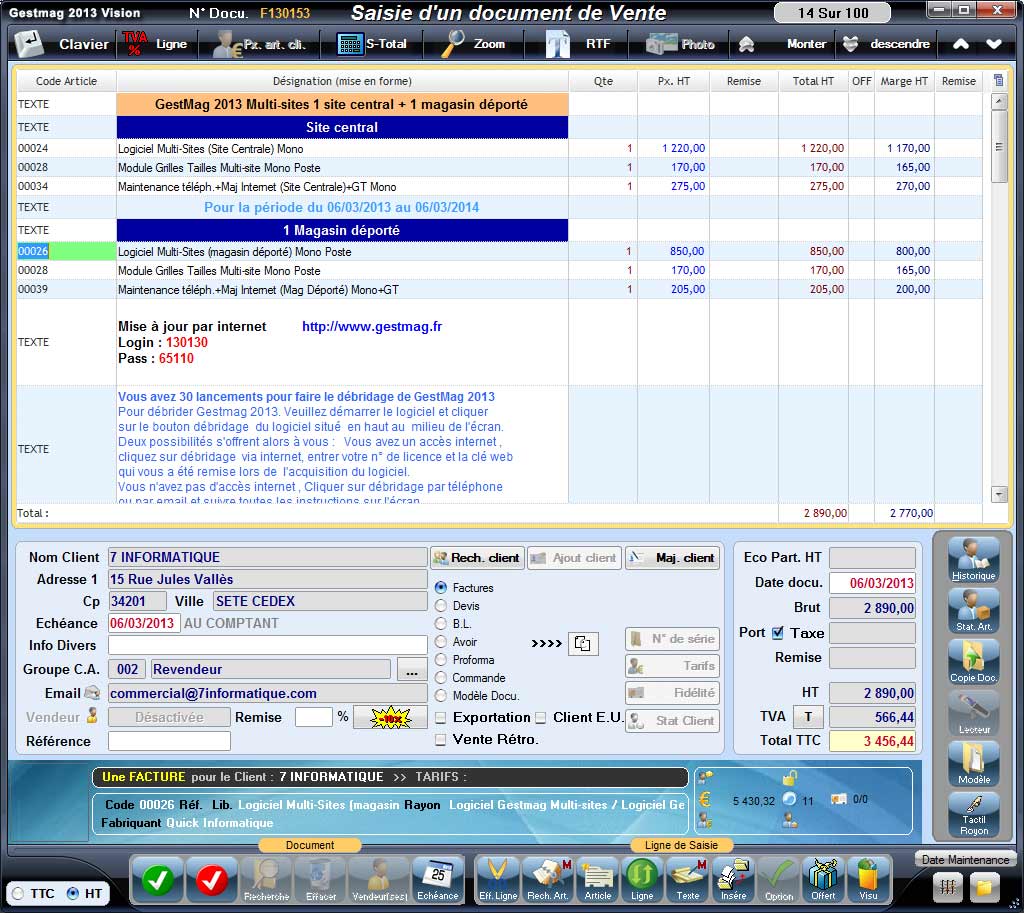1024x913 pixels.
Task: Select the Commande radio button
Action: point(441,678)
